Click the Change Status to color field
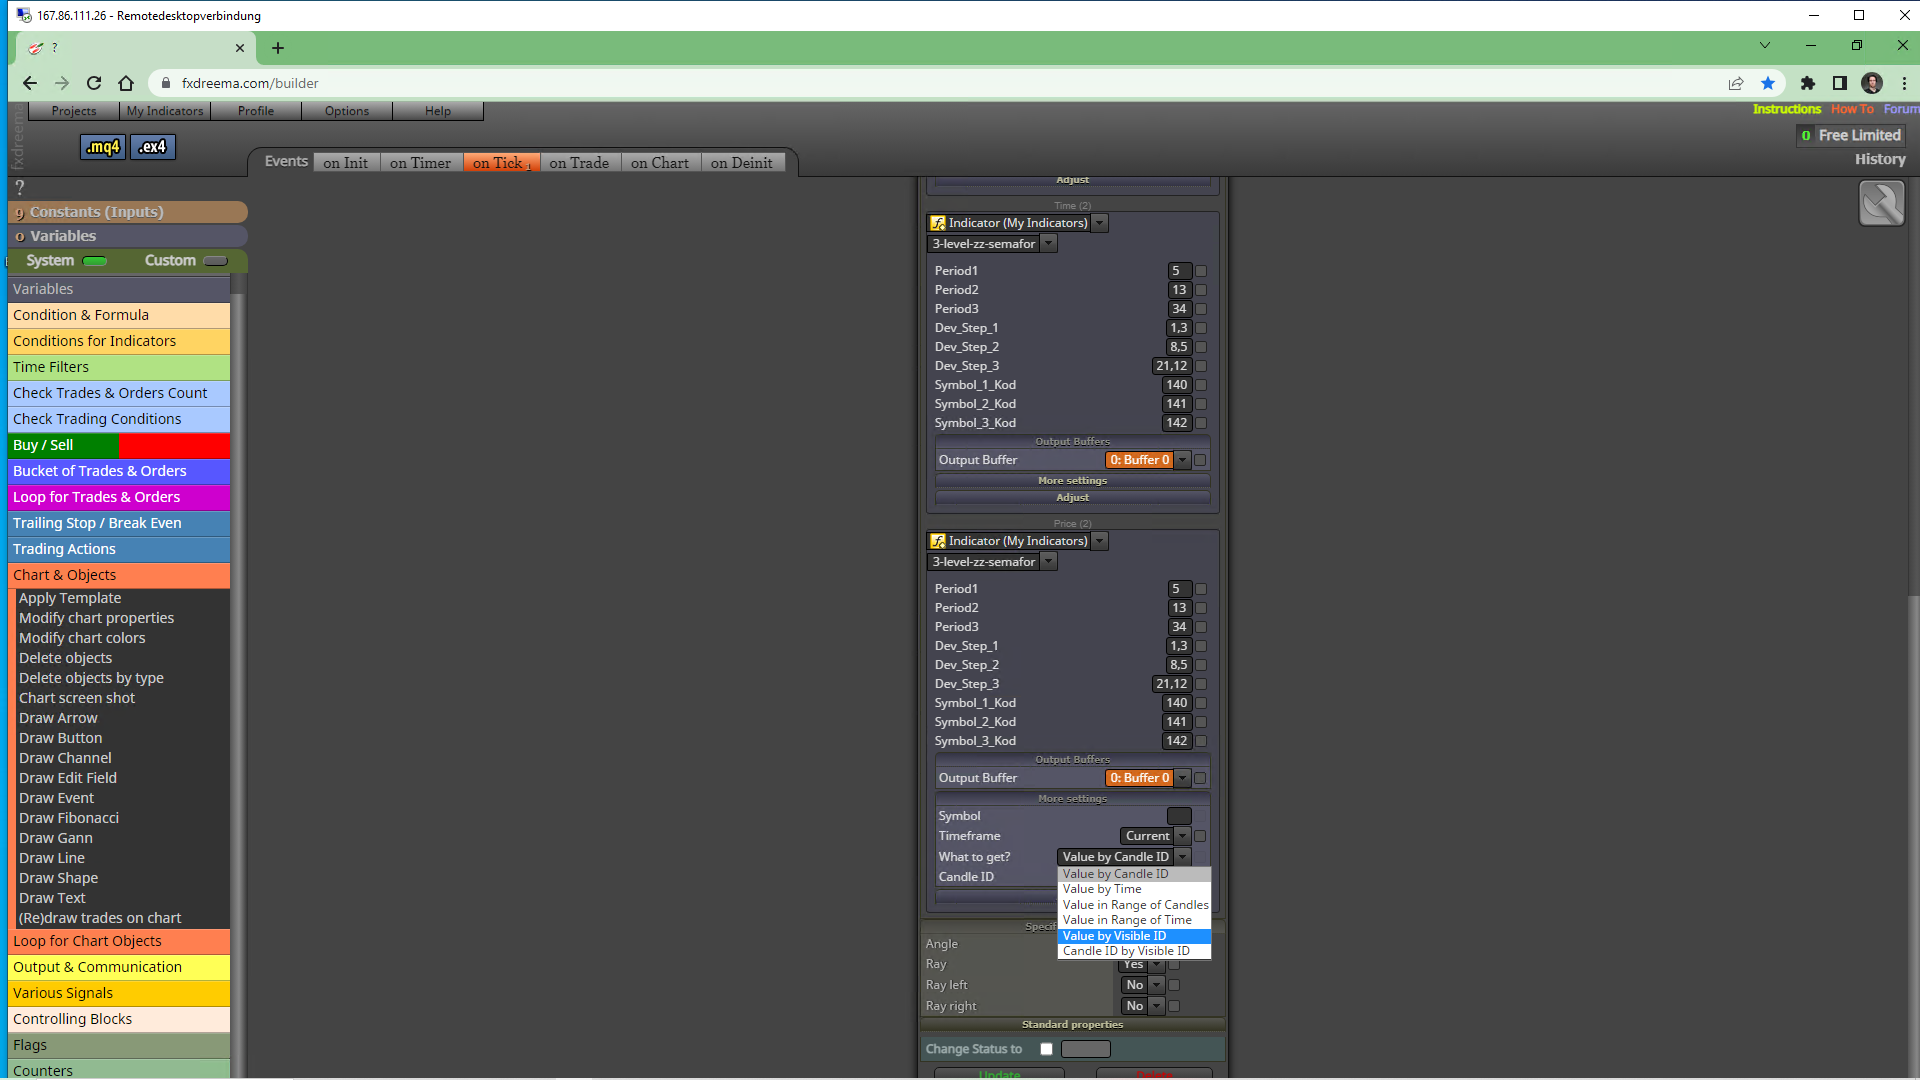Viewport: 1920px width, 1080px height. pos(1085,1049)
